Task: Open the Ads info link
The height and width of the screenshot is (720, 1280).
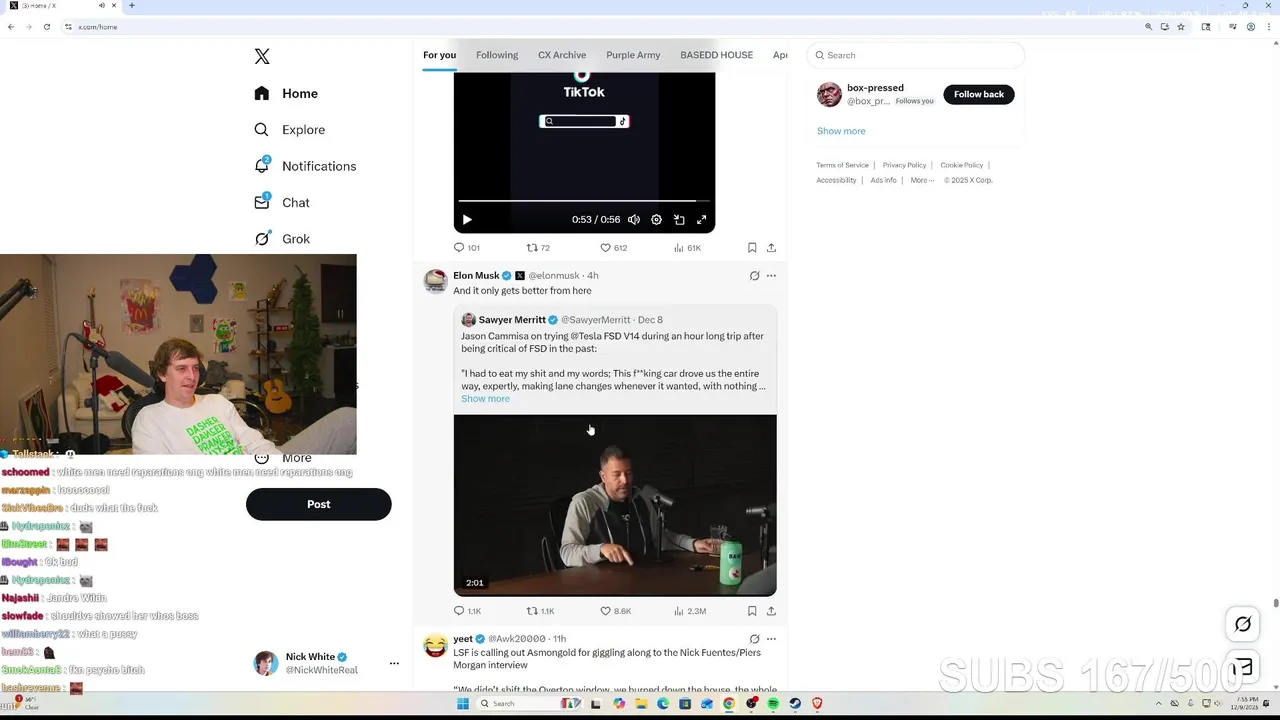Action: point(883,180)
